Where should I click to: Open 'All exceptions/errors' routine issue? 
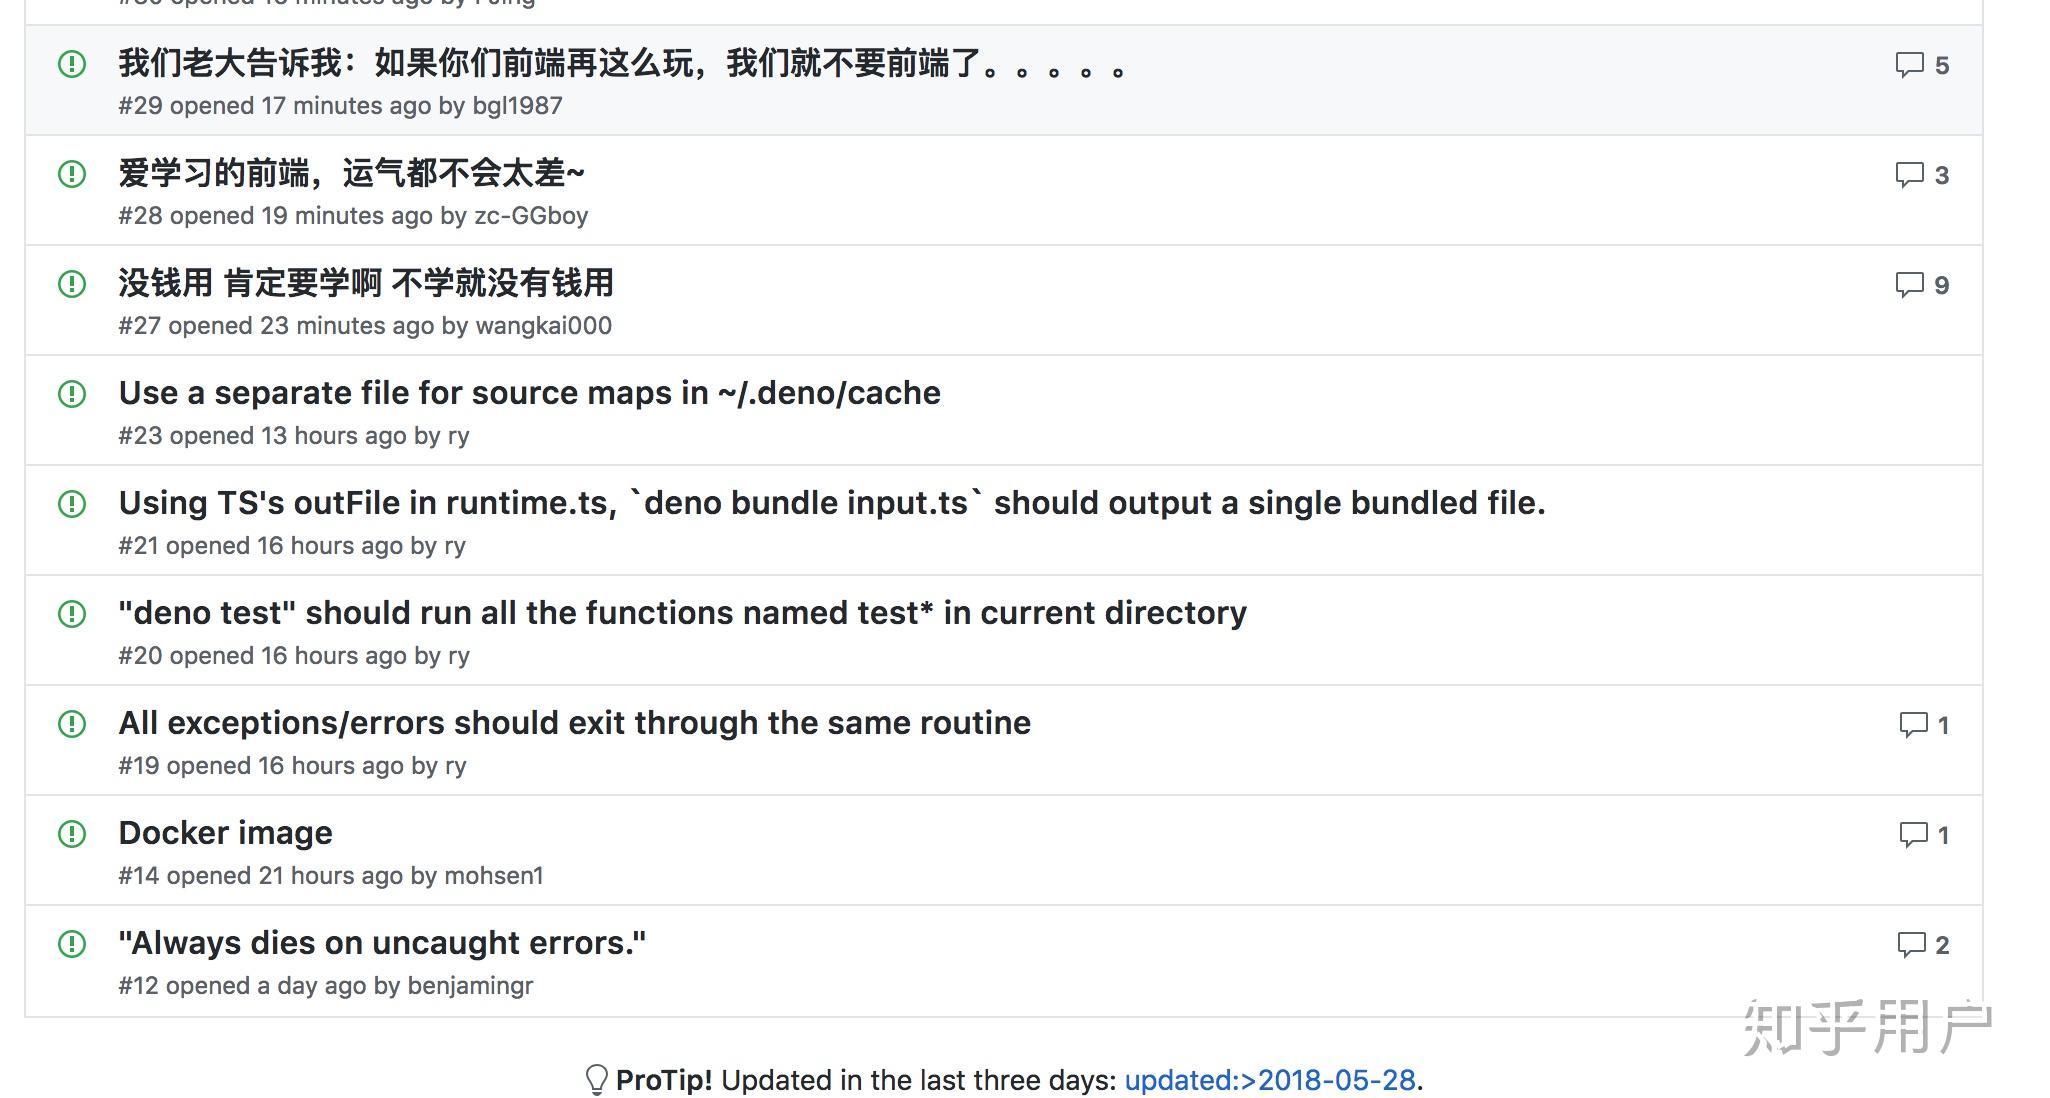coord(574,723)
